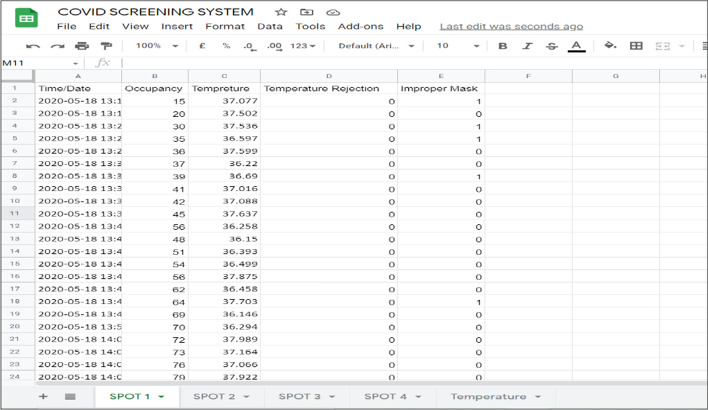Screen dimensions: 708x410
Task: Open the zoom 100% dropdown
Action: point(156,46)
